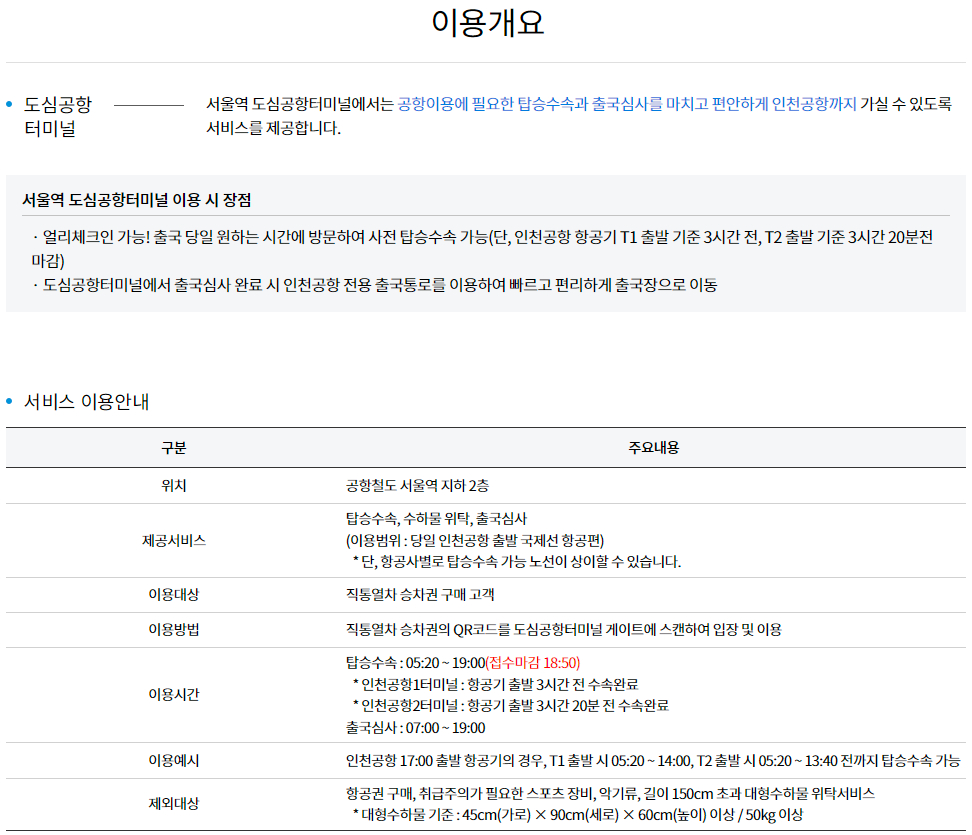
Task: Click 직통열차 승차권 구매 고객 cell
Action: tap(420, 594)
